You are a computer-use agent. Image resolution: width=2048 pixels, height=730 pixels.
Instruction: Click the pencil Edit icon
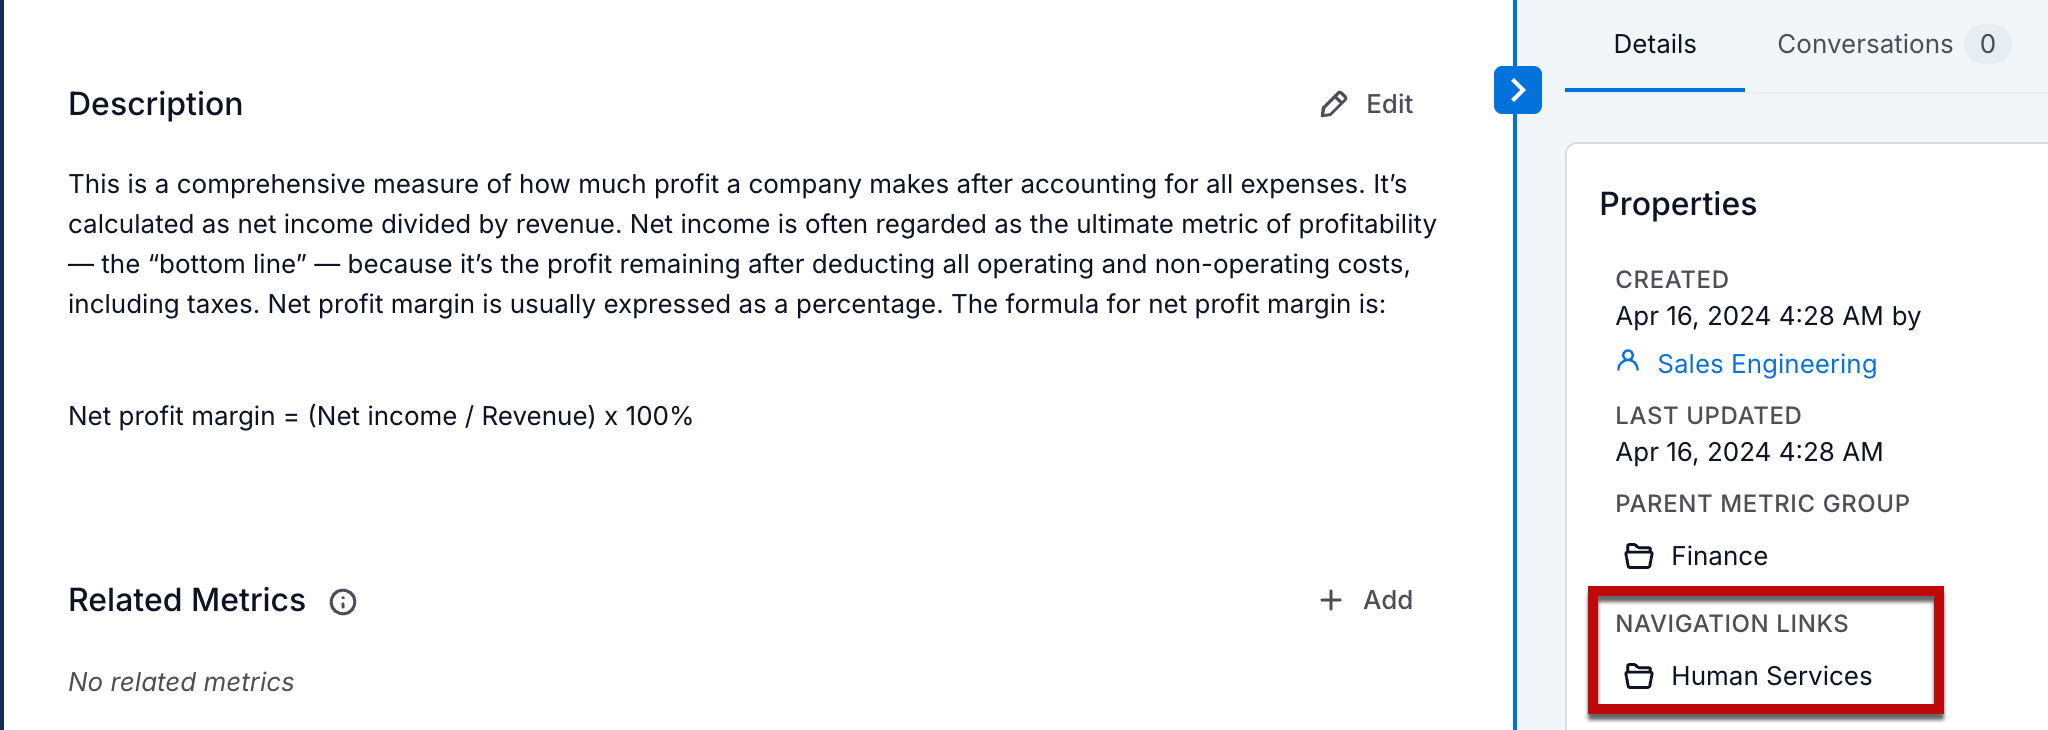[x=1333, y=104]
